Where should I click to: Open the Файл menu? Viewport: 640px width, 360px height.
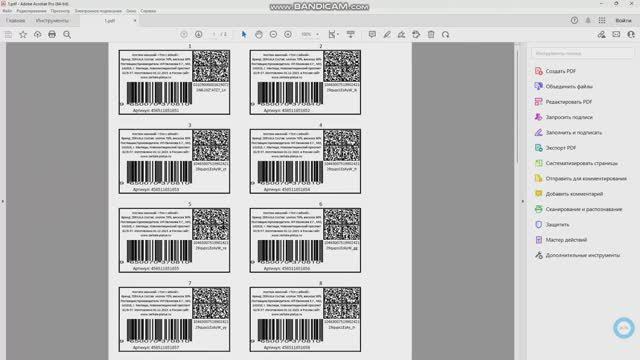coord(7,11)
